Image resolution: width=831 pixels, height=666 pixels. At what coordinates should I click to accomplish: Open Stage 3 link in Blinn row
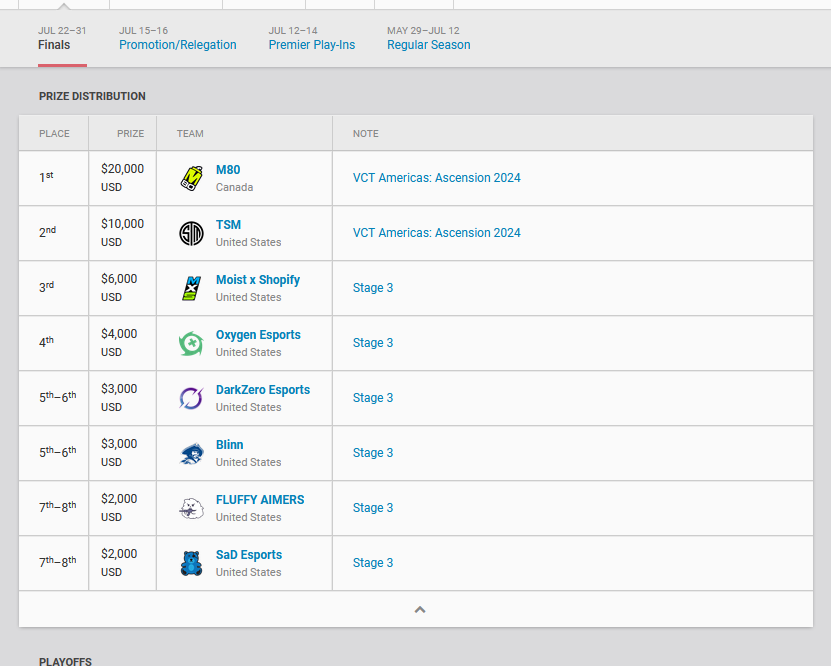click(373, 454)
